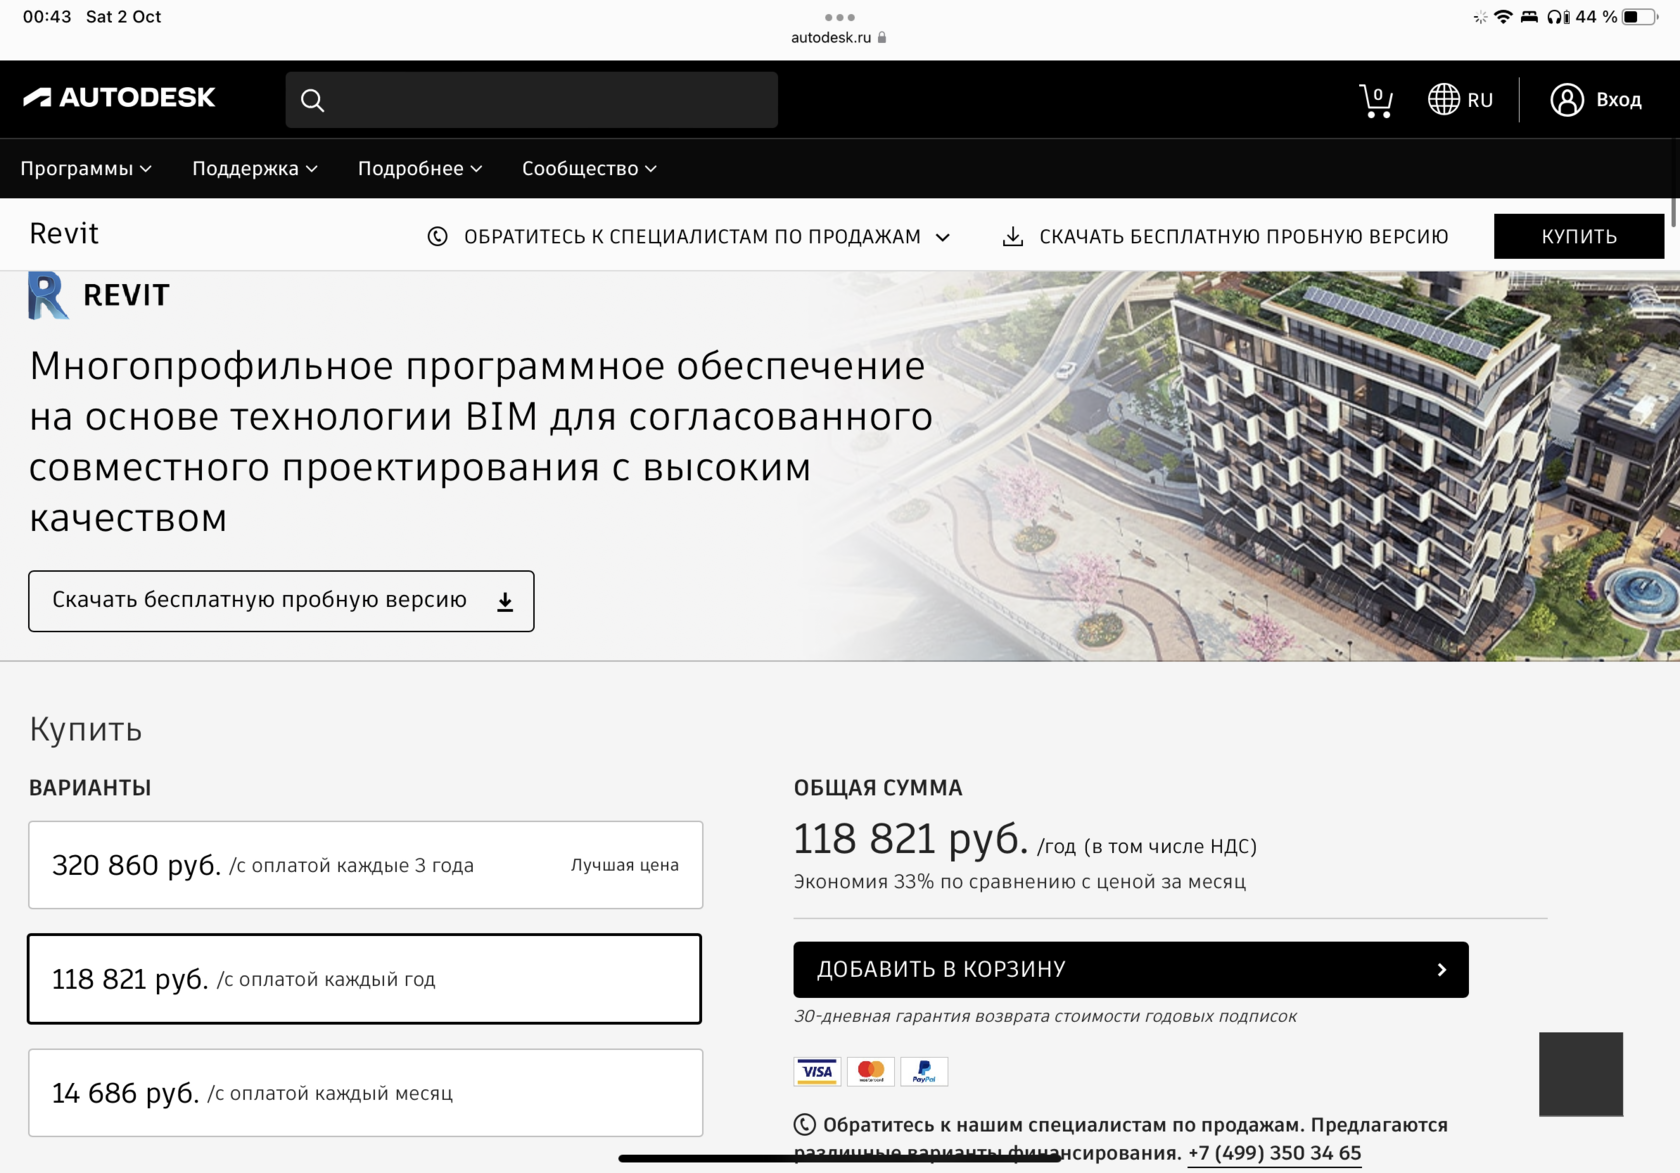Click the globe language icon
Screen dimensions: 1680x1173
point(1443,99)
